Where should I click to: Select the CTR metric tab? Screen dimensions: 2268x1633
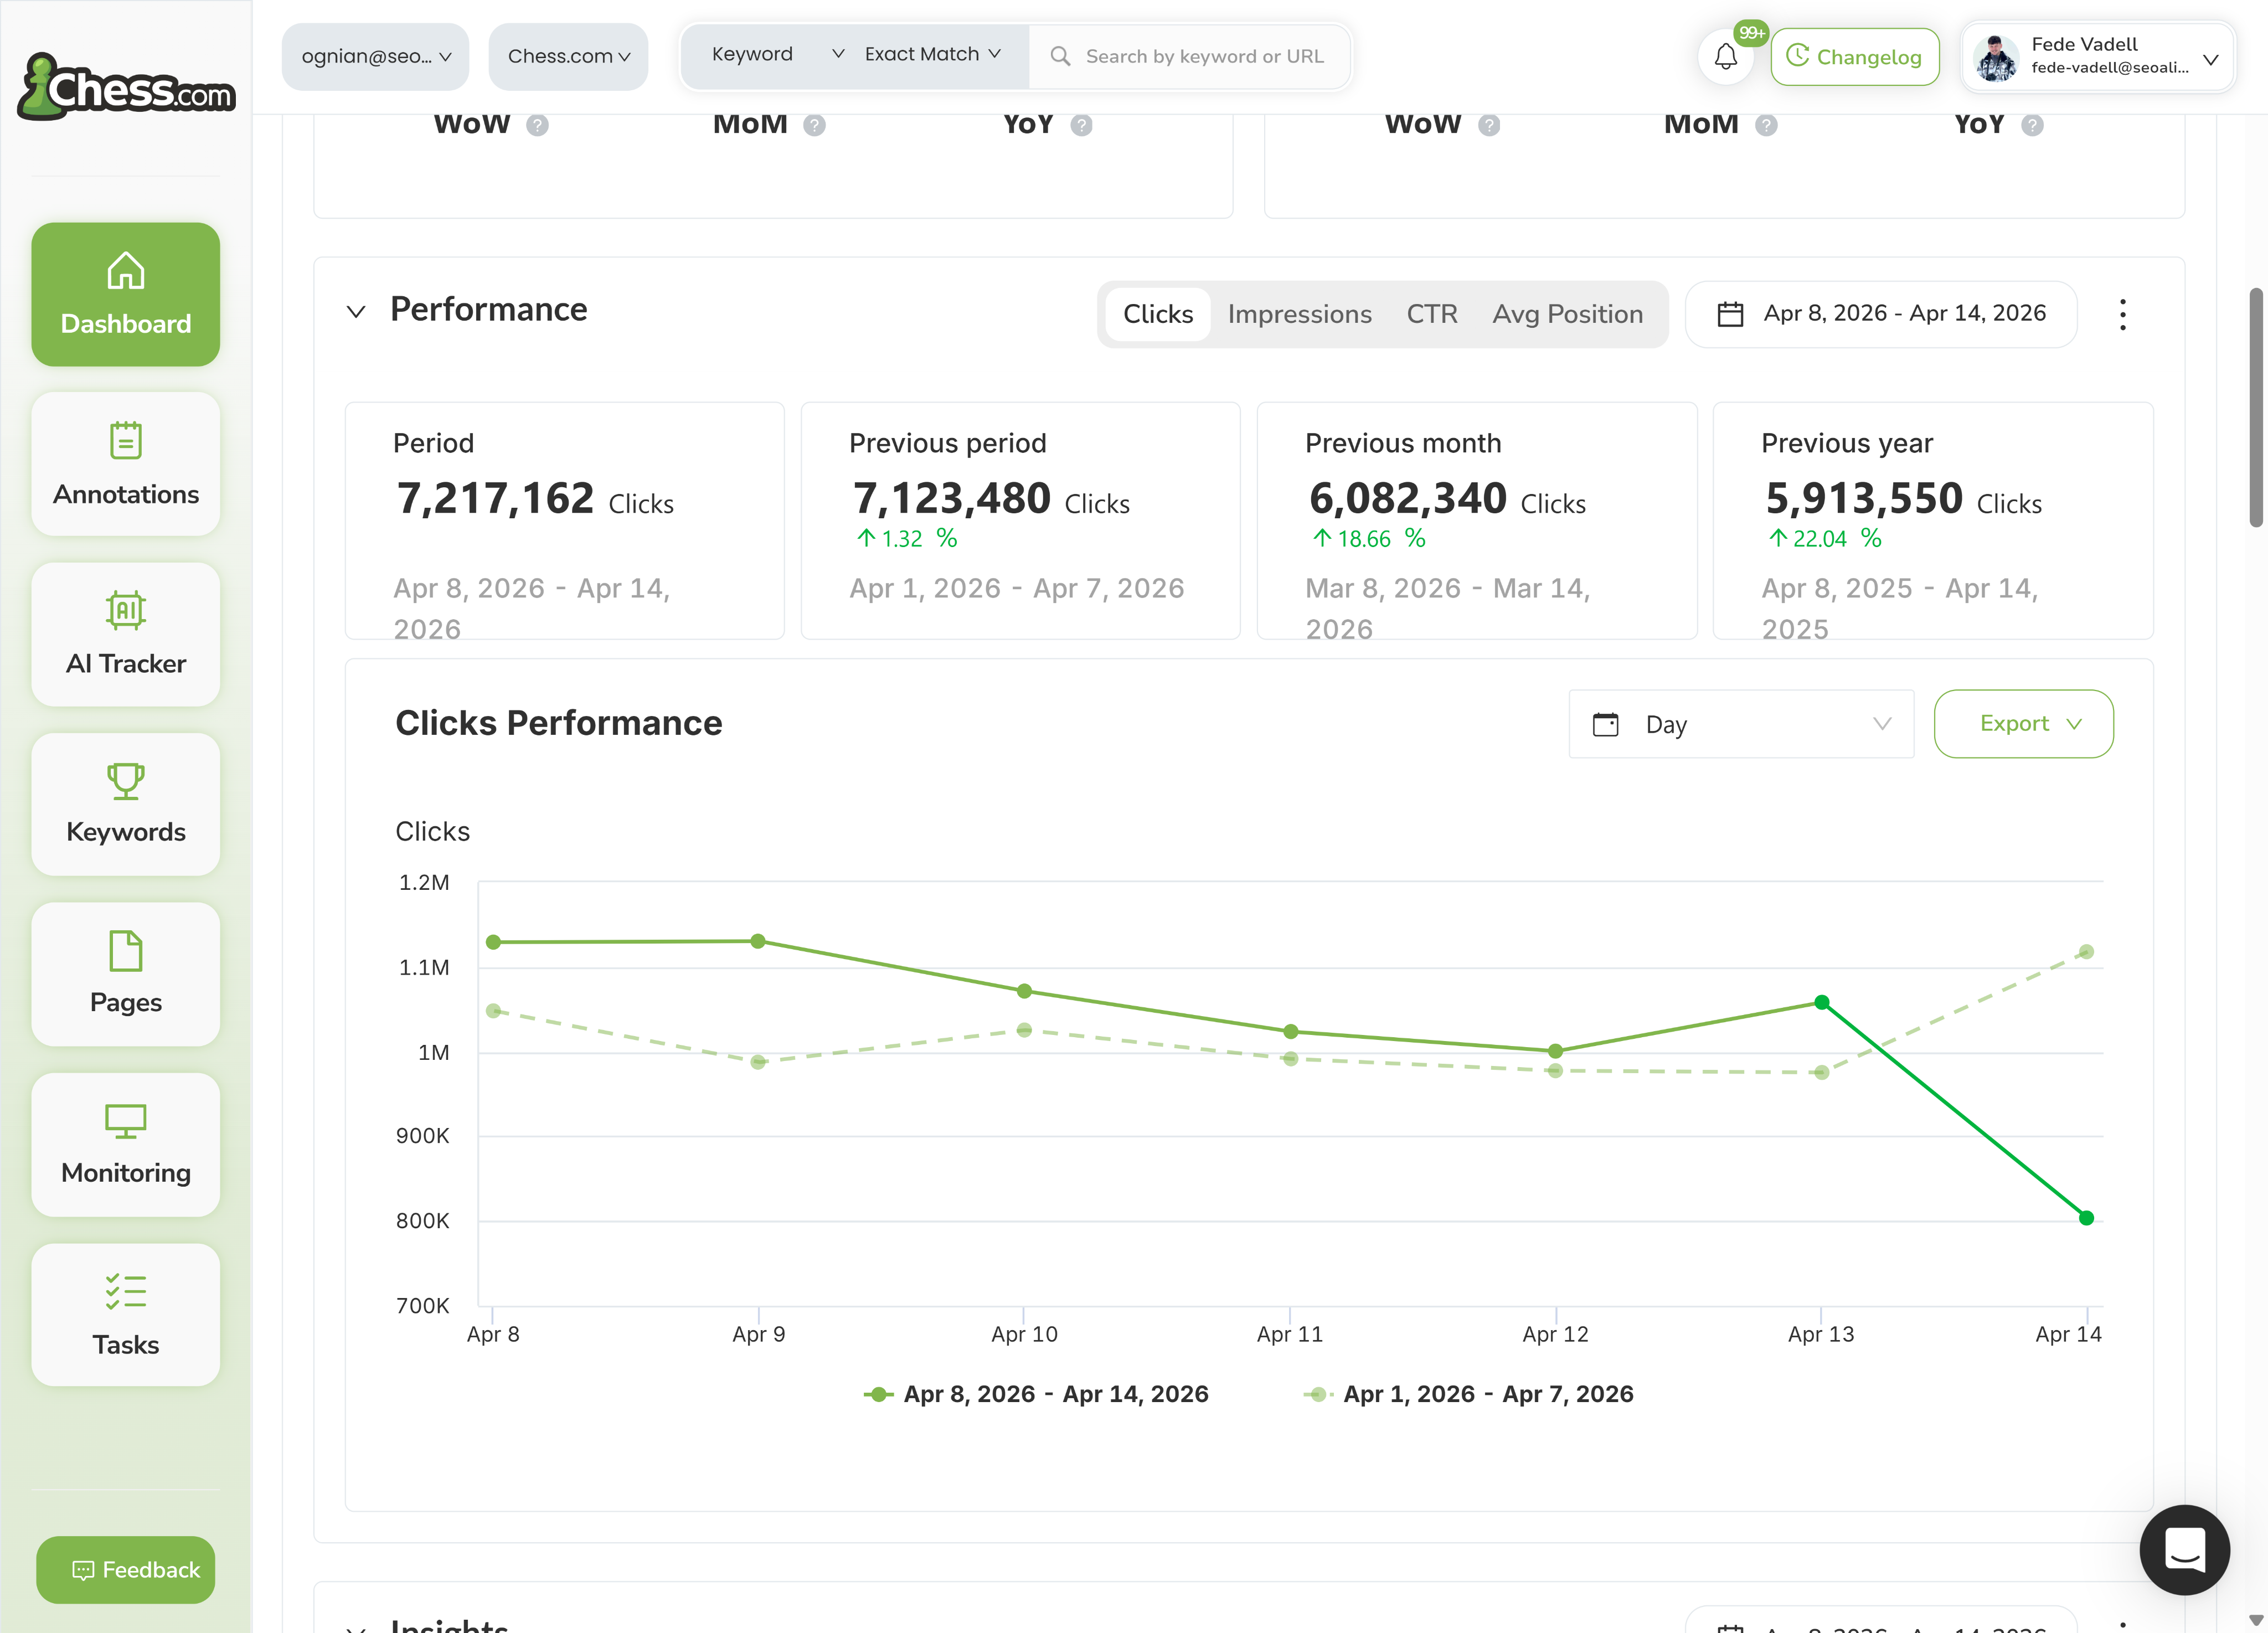1432,314
